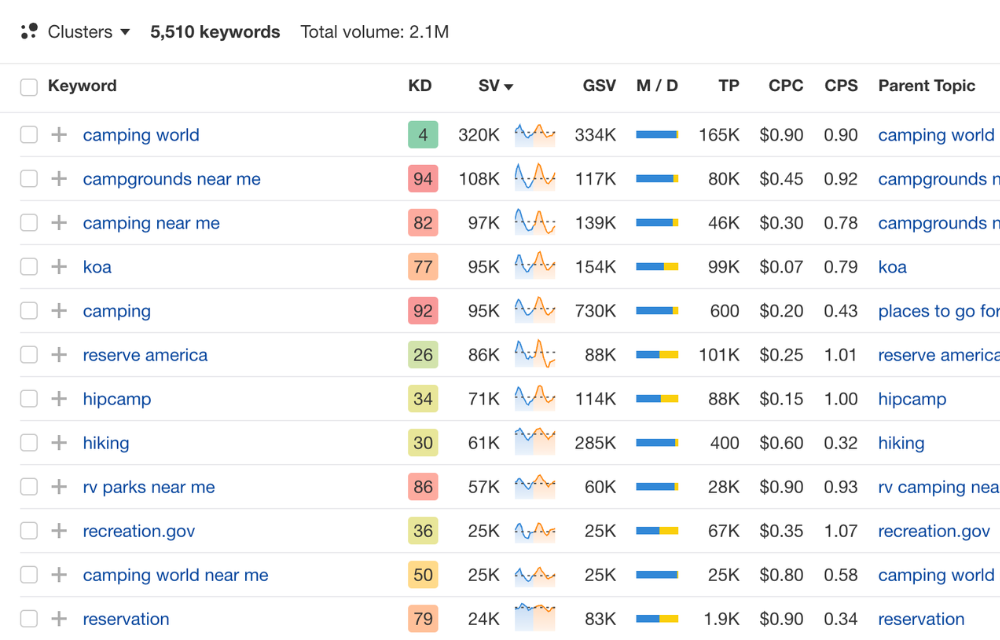The width and height of the screenshot is (1000, 640).
Task: Visit the koa Parent Topic link
Action: click(892, 267)
